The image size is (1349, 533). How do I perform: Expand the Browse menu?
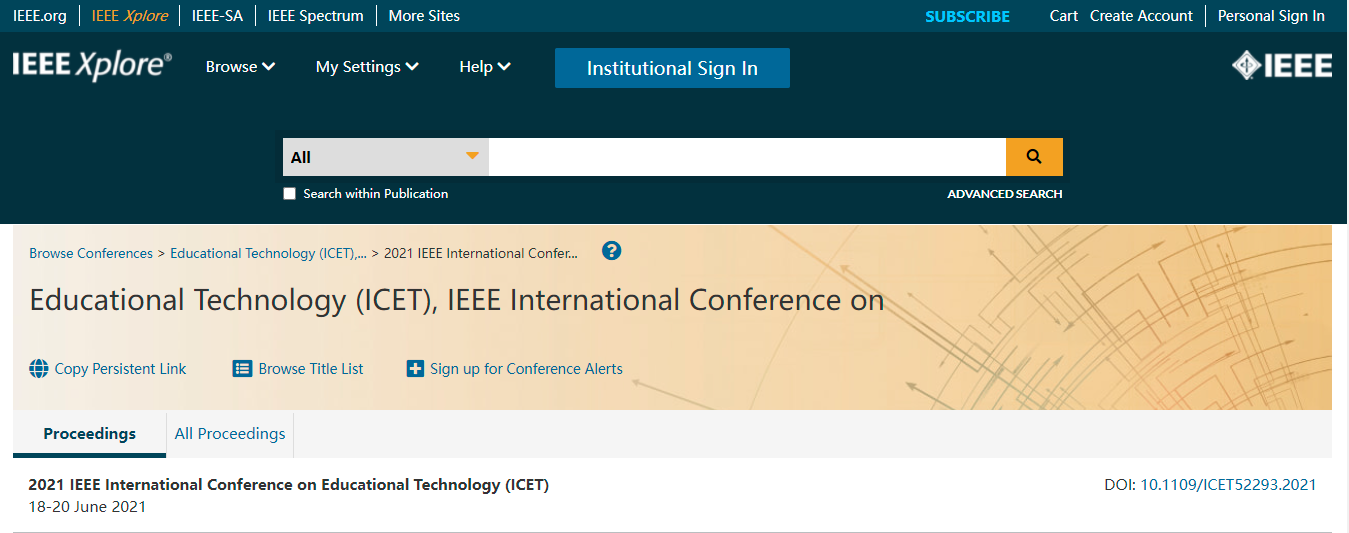[240, 67]
